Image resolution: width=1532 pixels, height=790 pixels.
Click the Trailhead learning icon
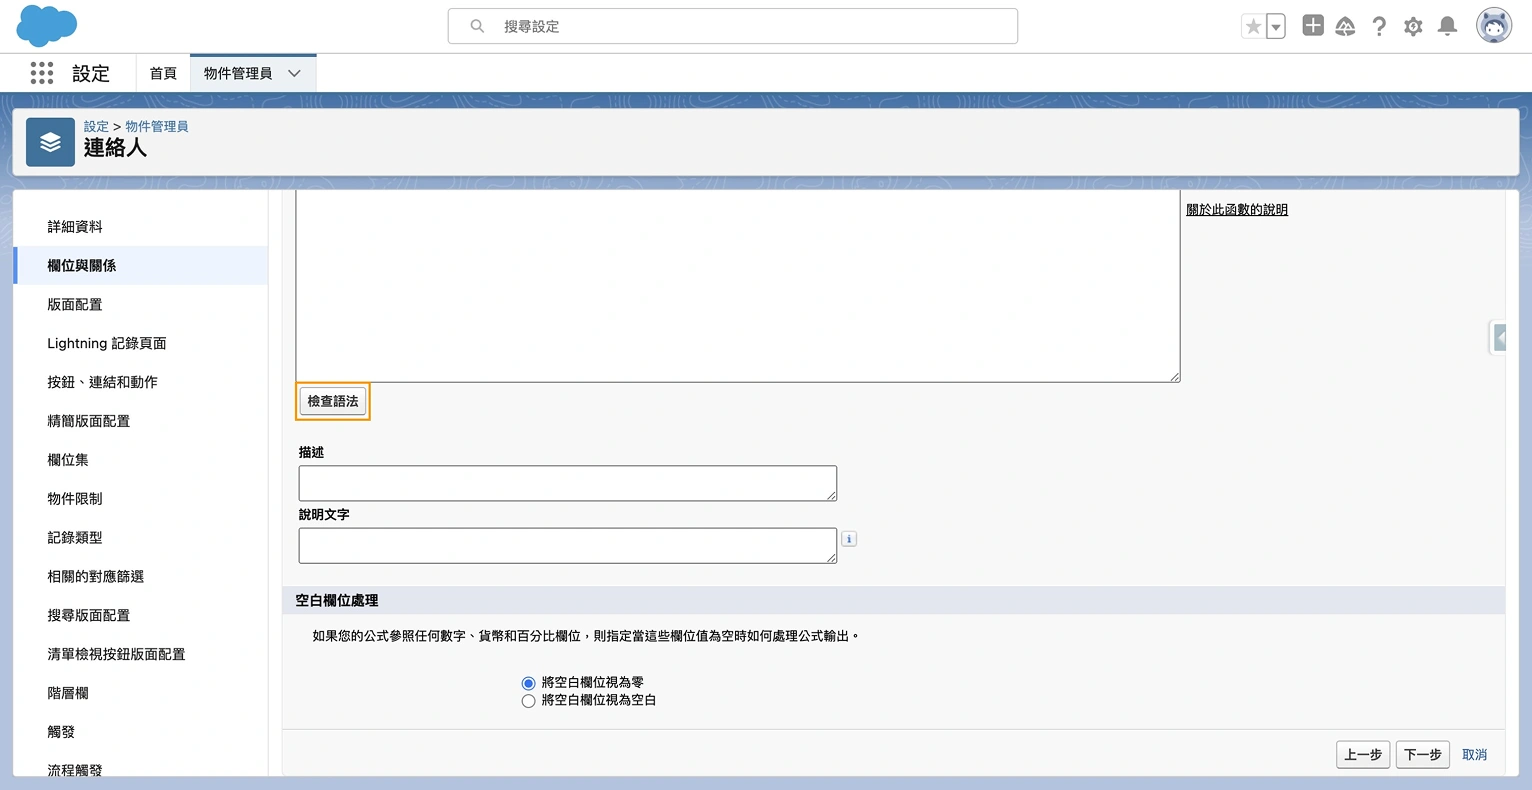coord(1345,25)
